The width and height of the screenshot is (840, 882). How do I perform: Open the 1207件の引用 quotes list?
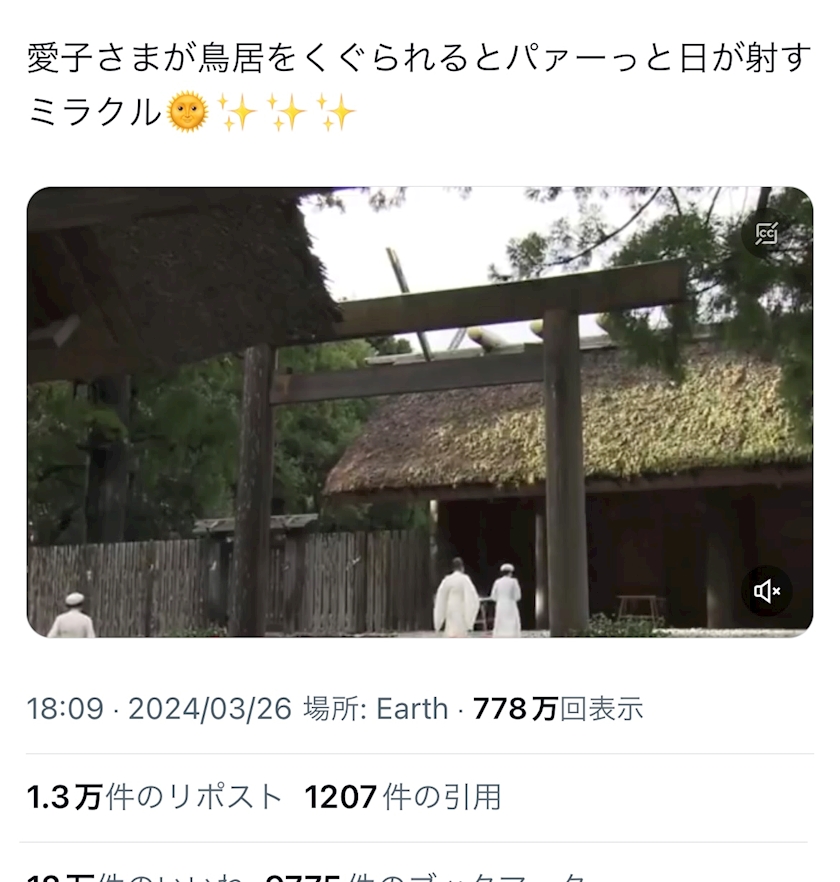click(403, 797)
